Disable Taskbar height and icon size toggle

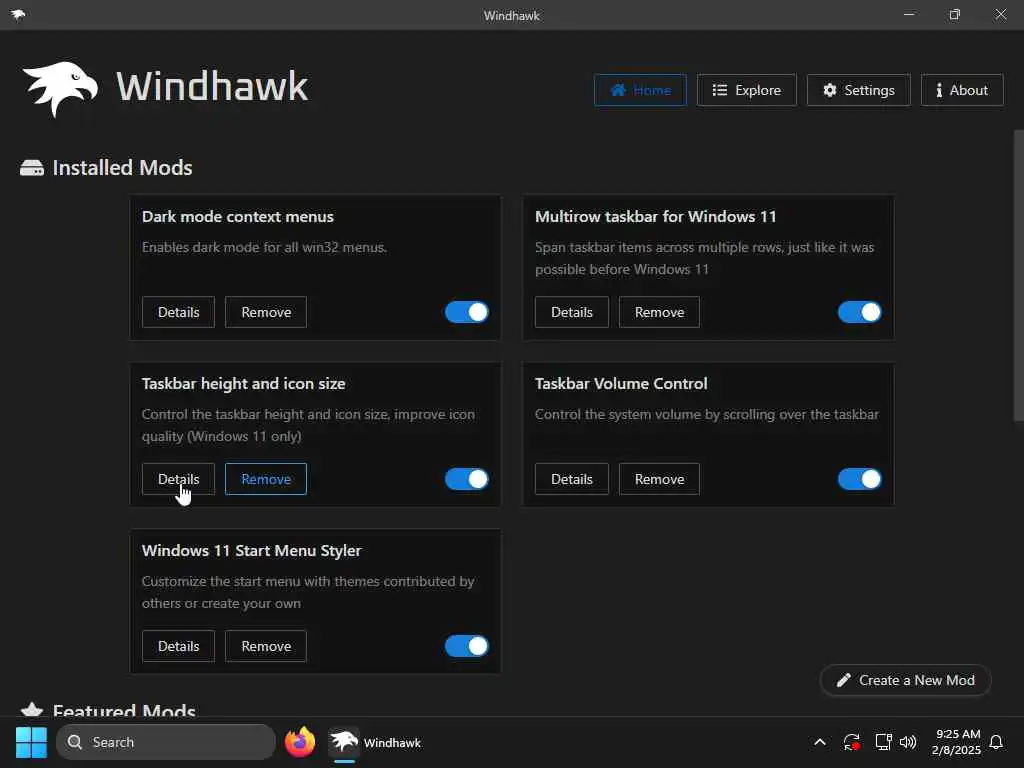tap(467, 479)
